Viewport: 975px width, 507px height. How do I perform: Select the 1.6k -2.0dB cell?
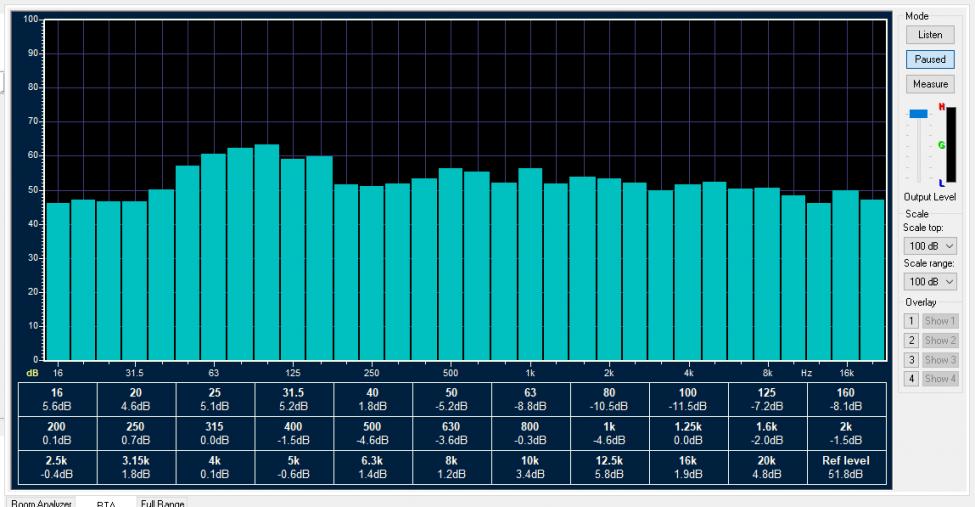tap(768, 433)
